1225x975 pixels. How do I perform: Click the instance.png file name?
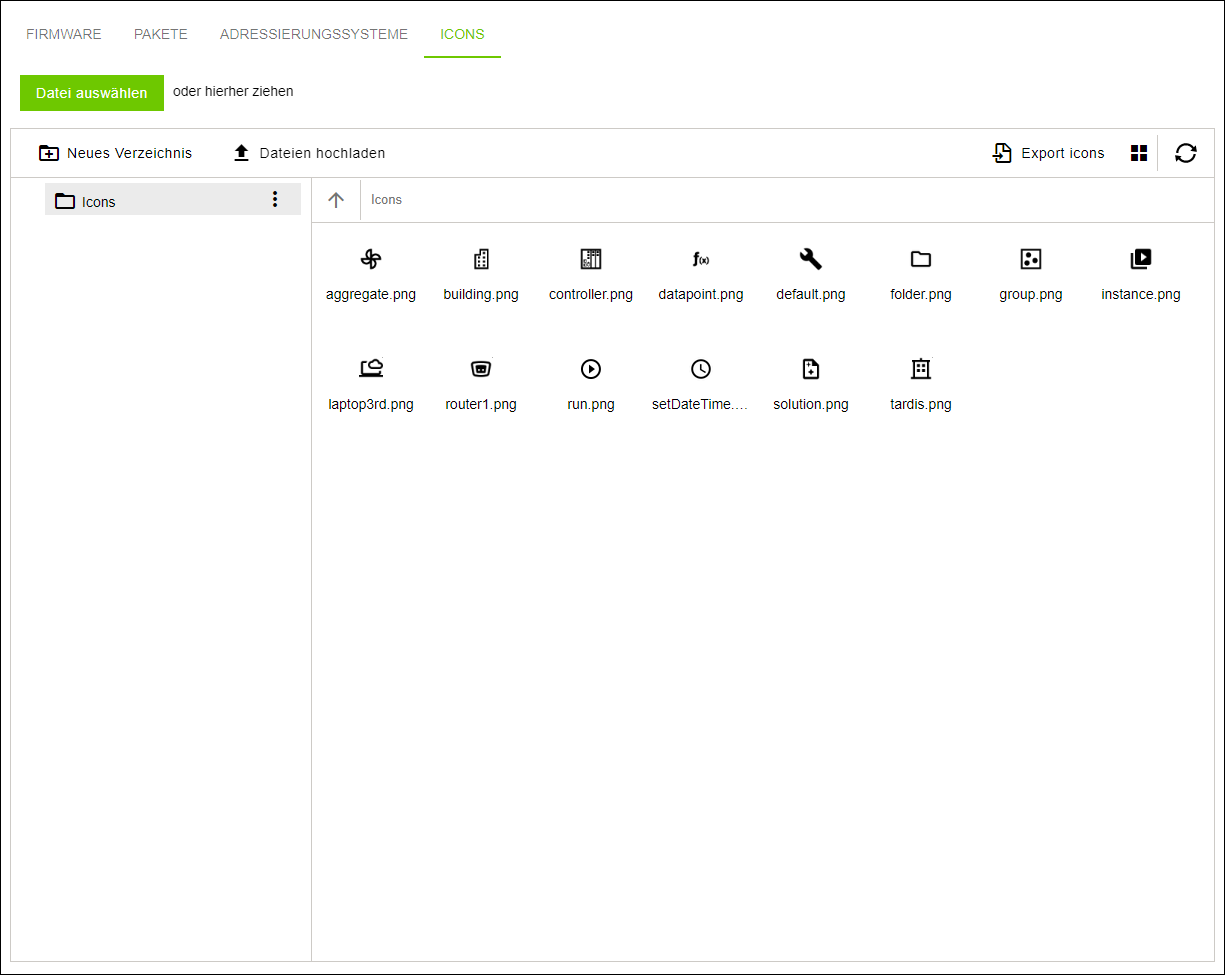point(1141,294)
